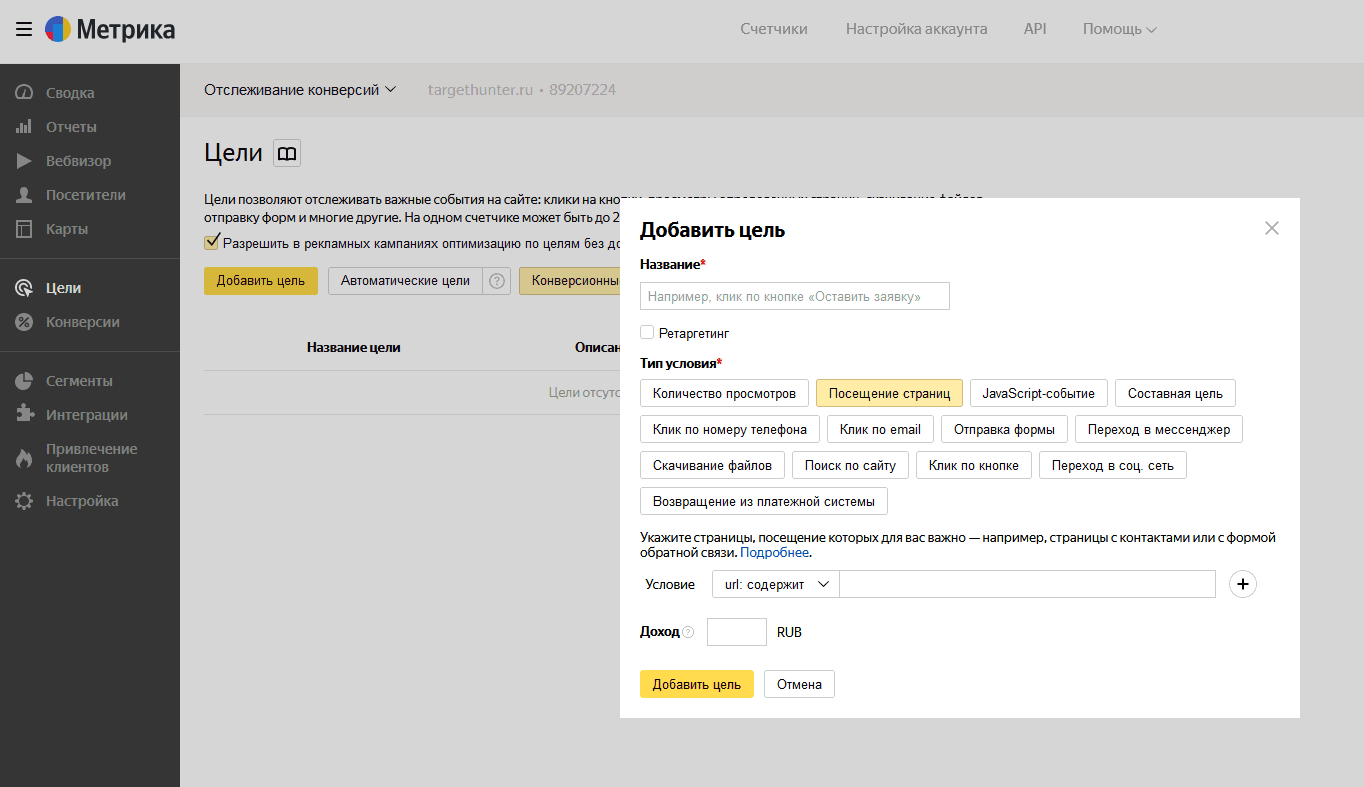The height and width of the screenshot is (787, 1364).
Task: Click the Интеграции puzzle icon
Action: pos(25,415)
